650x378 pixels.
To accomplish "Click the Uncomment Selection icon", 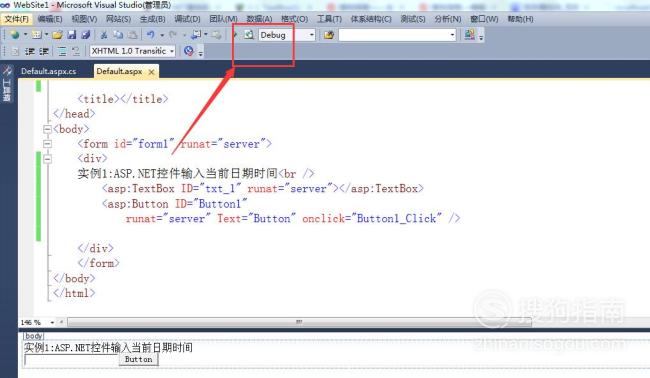I will point(75,51).
